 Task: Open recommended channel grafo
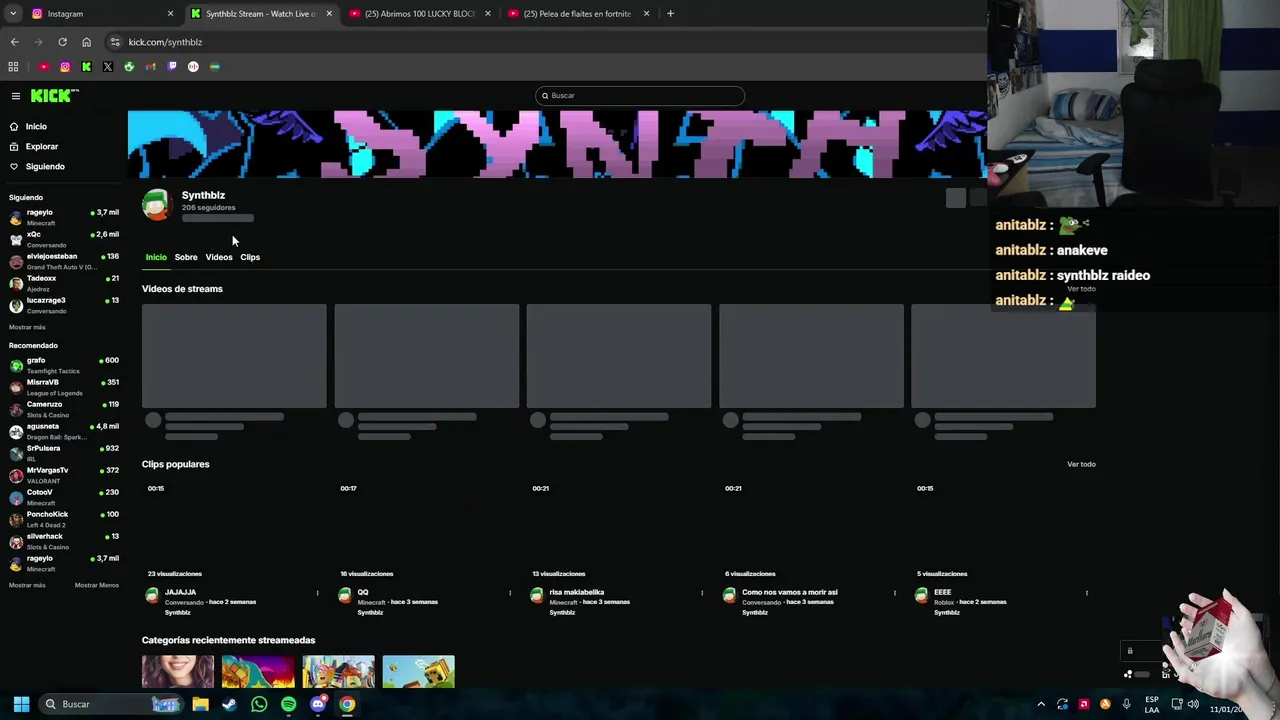point(64,365)
